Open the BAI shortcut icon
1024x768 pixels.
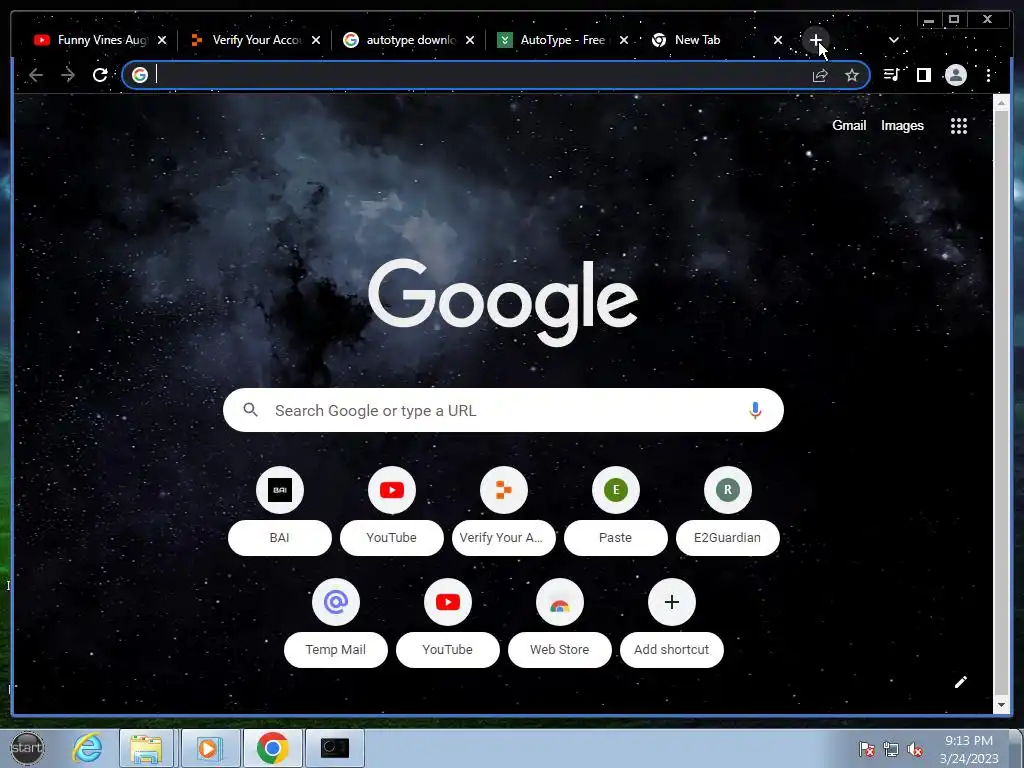point(280,490)
